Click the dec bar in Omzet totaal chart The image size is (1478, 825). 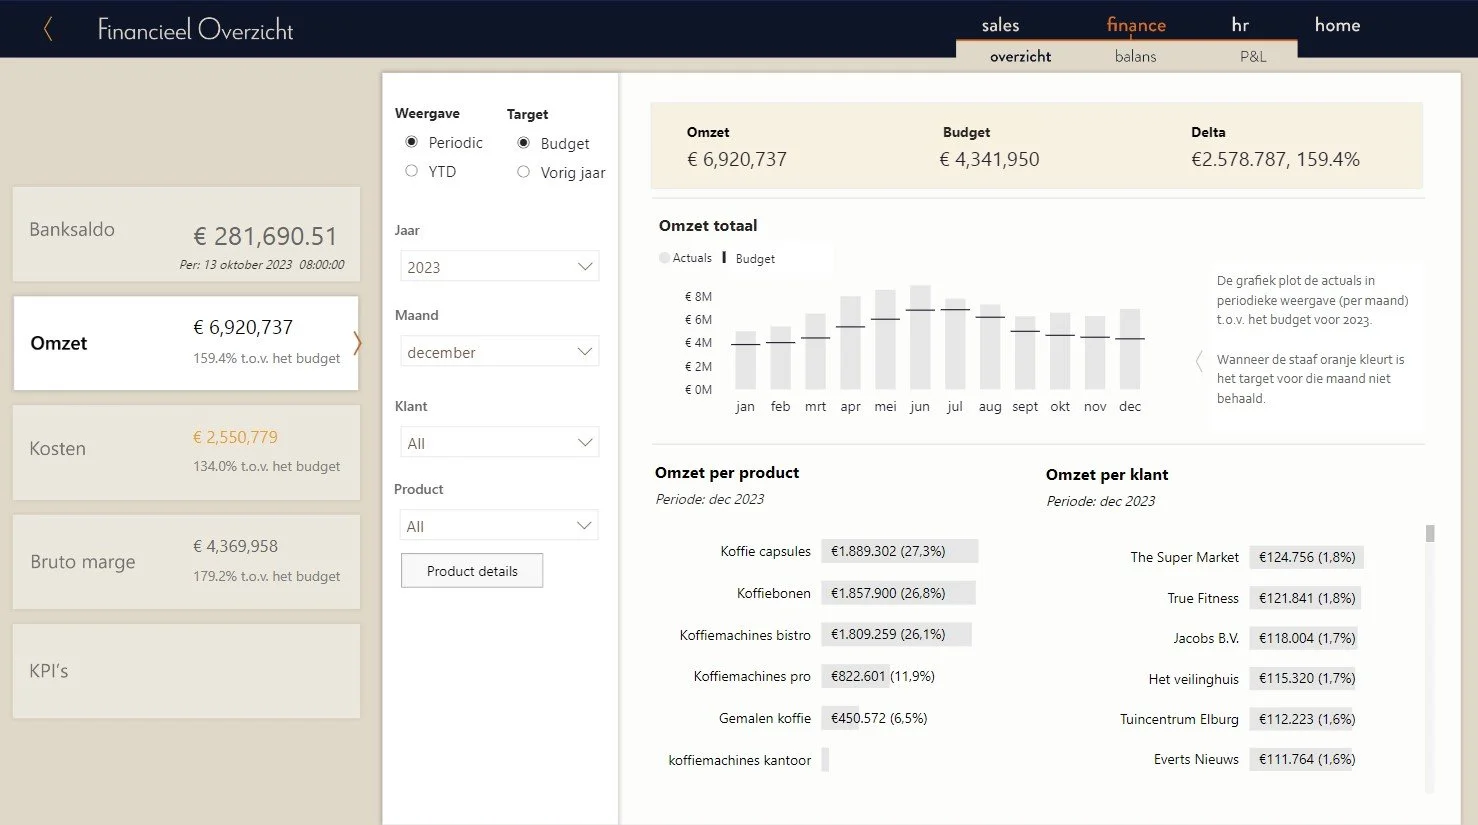point(1130,349)
